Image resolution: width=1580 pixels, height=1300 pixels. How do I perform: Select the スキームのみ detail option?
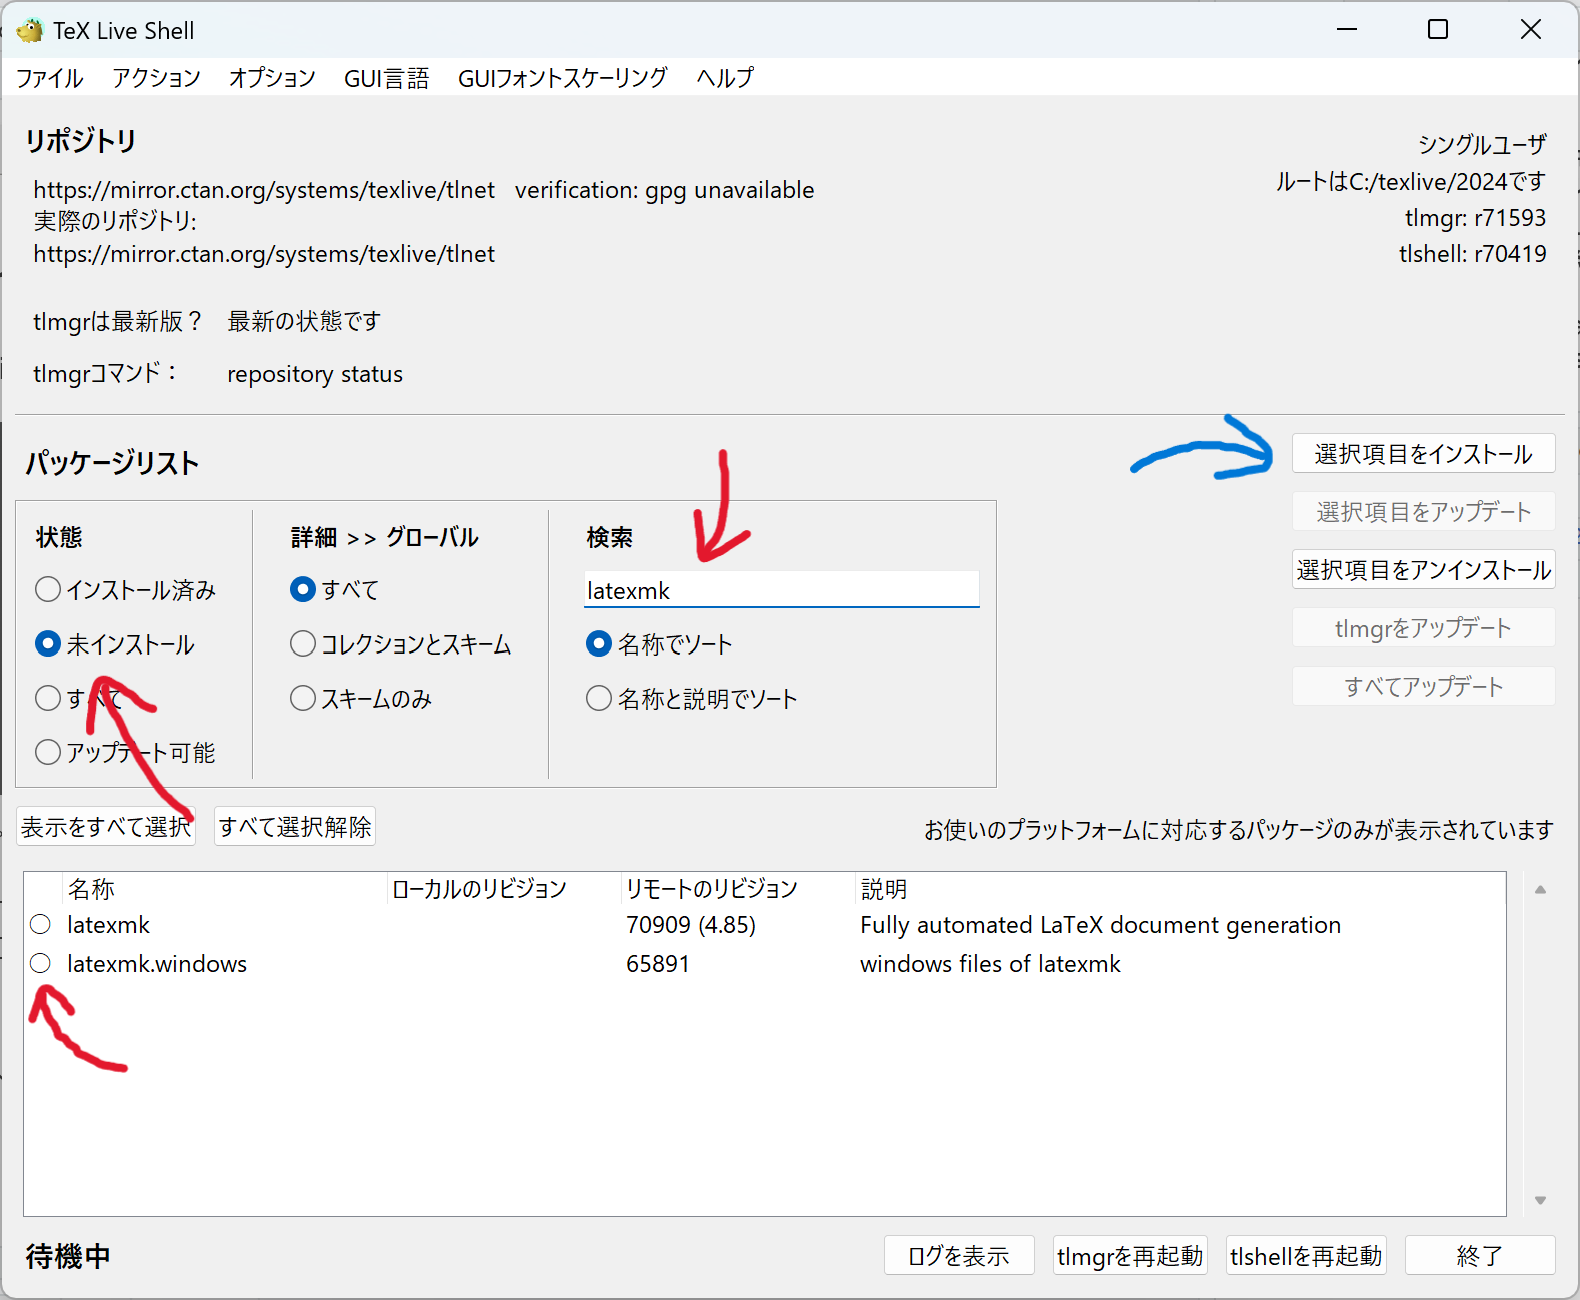click(303, 698)
